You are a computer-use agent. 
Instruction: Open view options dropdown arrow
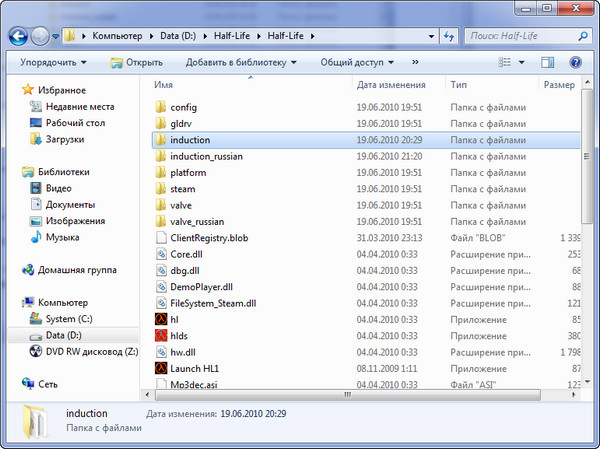[x=522, y=62]
